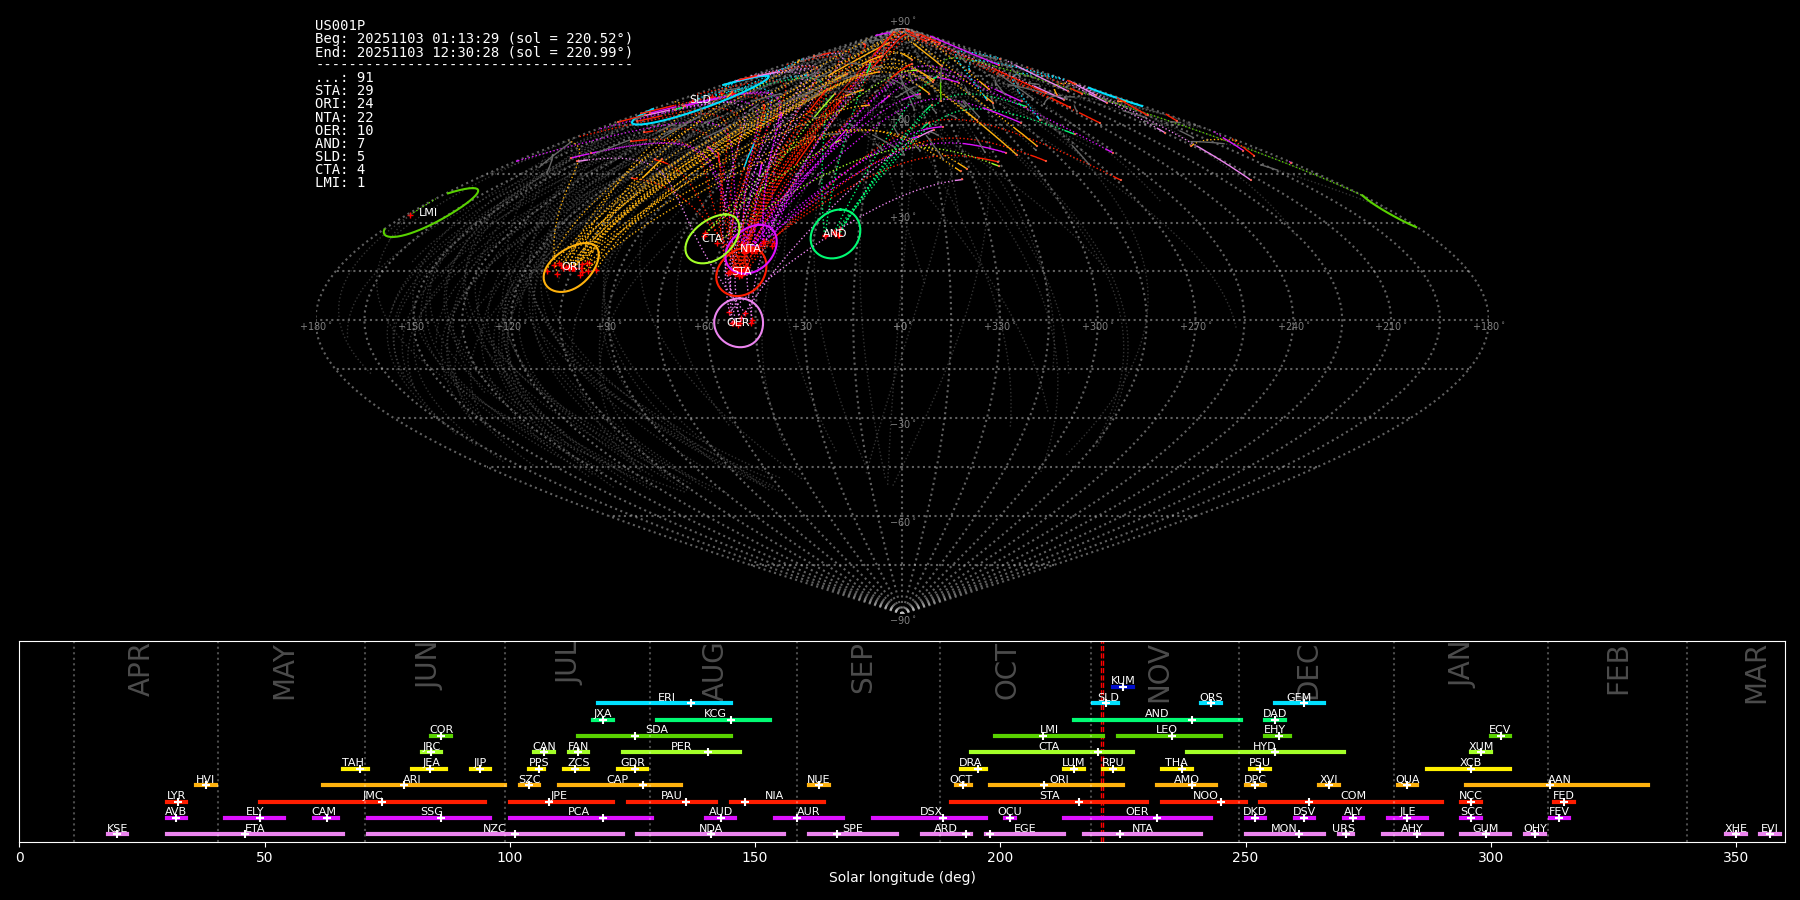Click the AUG month label in timeline

click(x=713, y=673)
